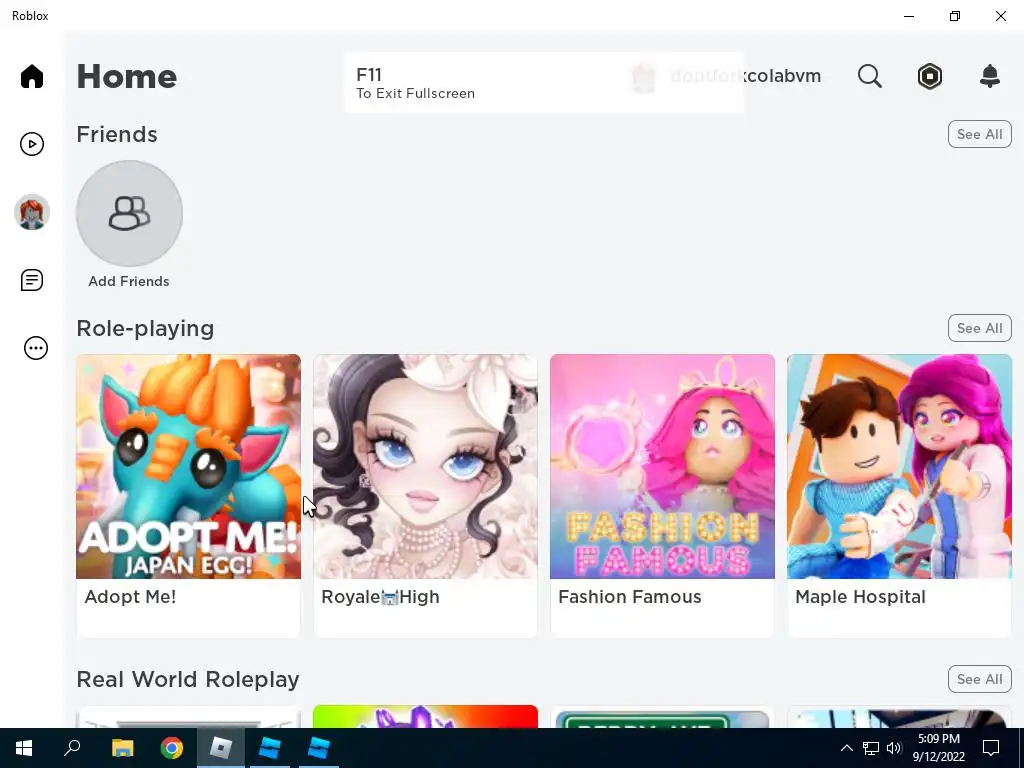Click the Real World Roleplay section heading
The height and width of the screenshot is (768, 1024).
[x=188, y=679]
